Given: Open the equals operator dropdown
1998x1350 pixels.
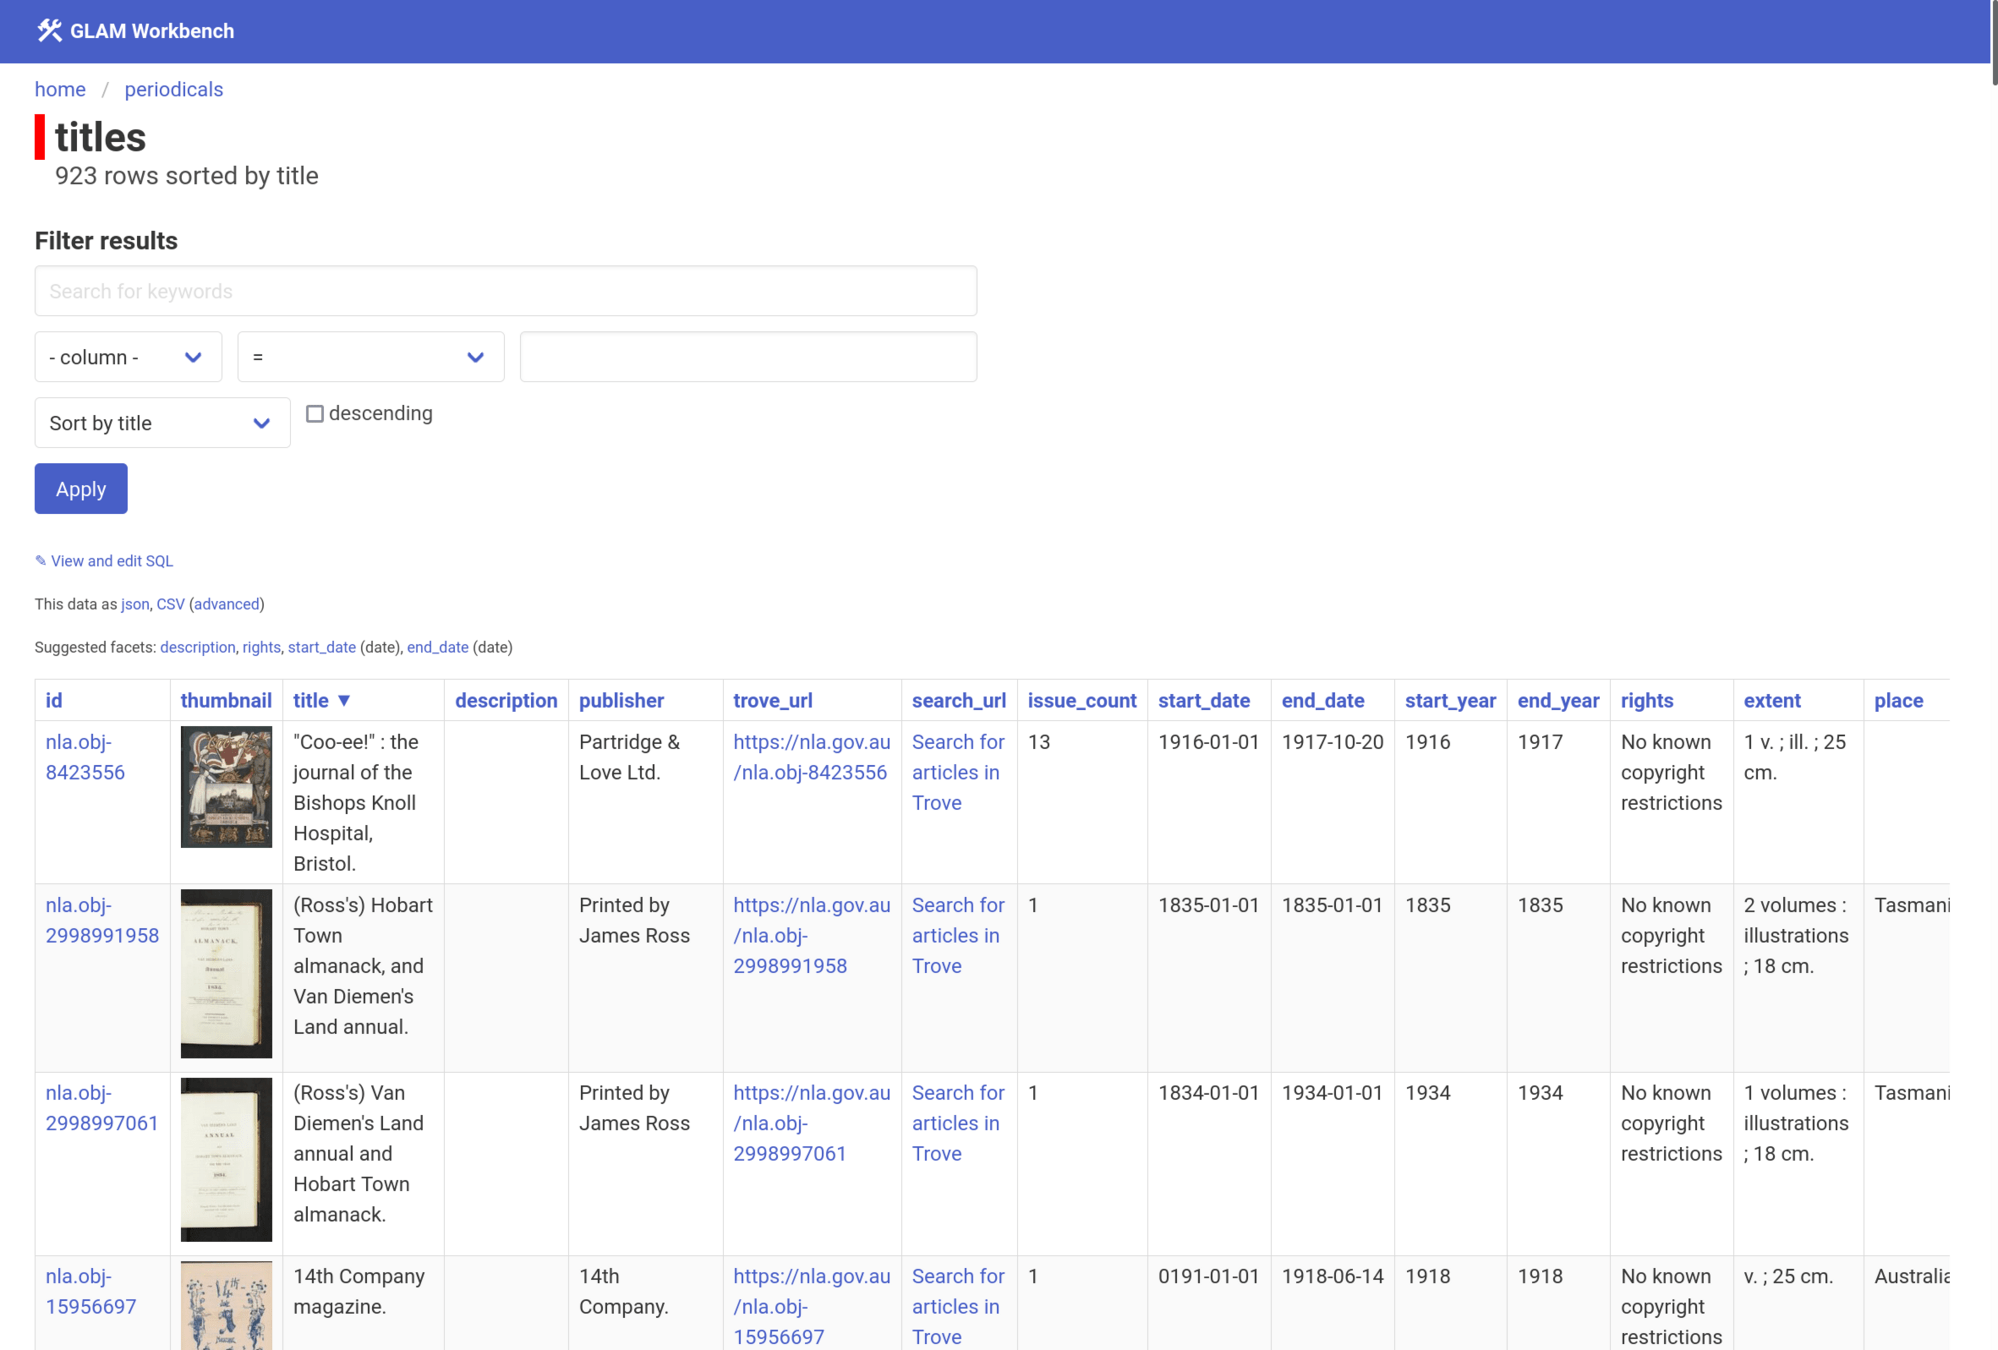Looking at the screenshot, I should click(x=370, y=357).
